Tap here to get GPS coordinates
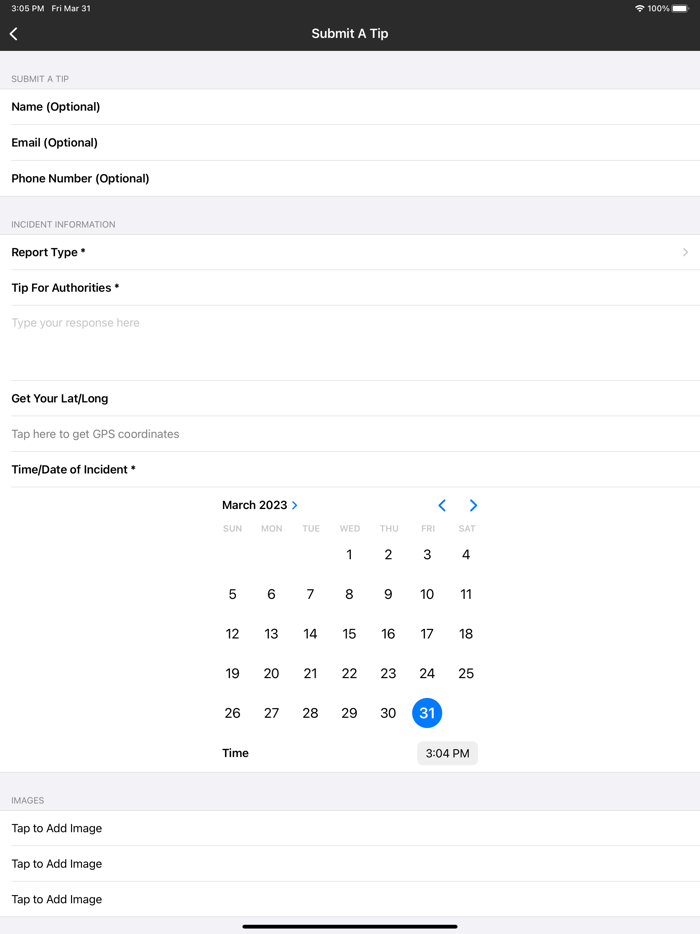Viewport: 700px width, 934px height. click(350, 434)
